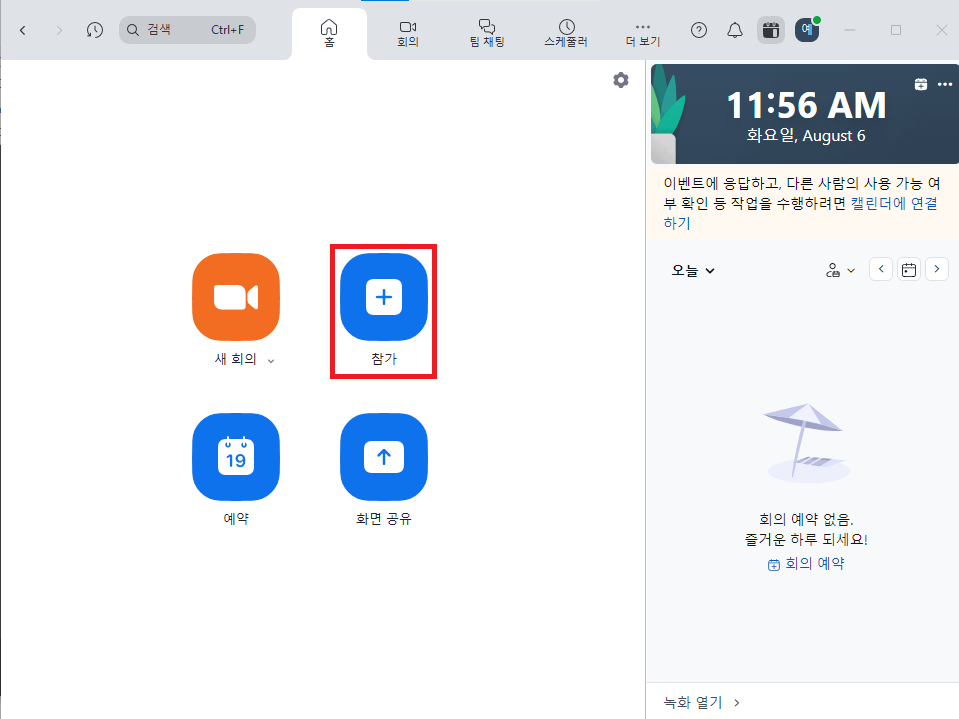
Task: Open the attendee filter dropdown near calendar
Action: (839, 269)
